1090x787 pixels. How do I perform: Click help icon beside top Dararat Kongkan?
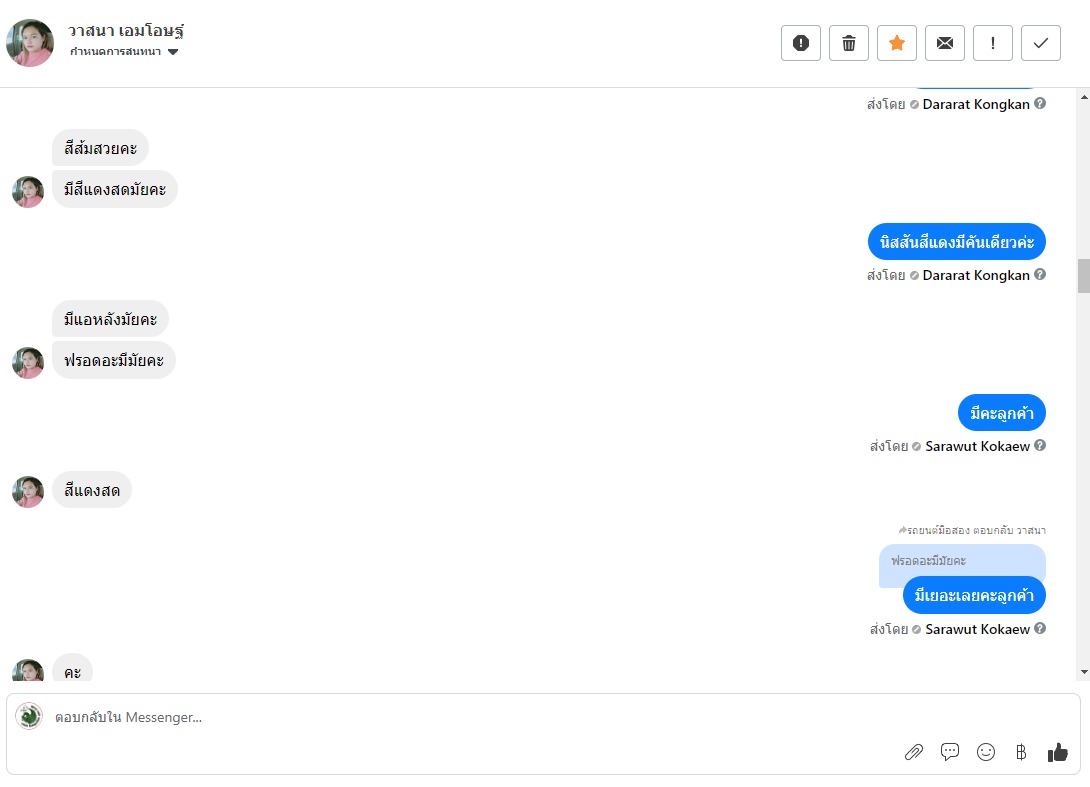1040,103
